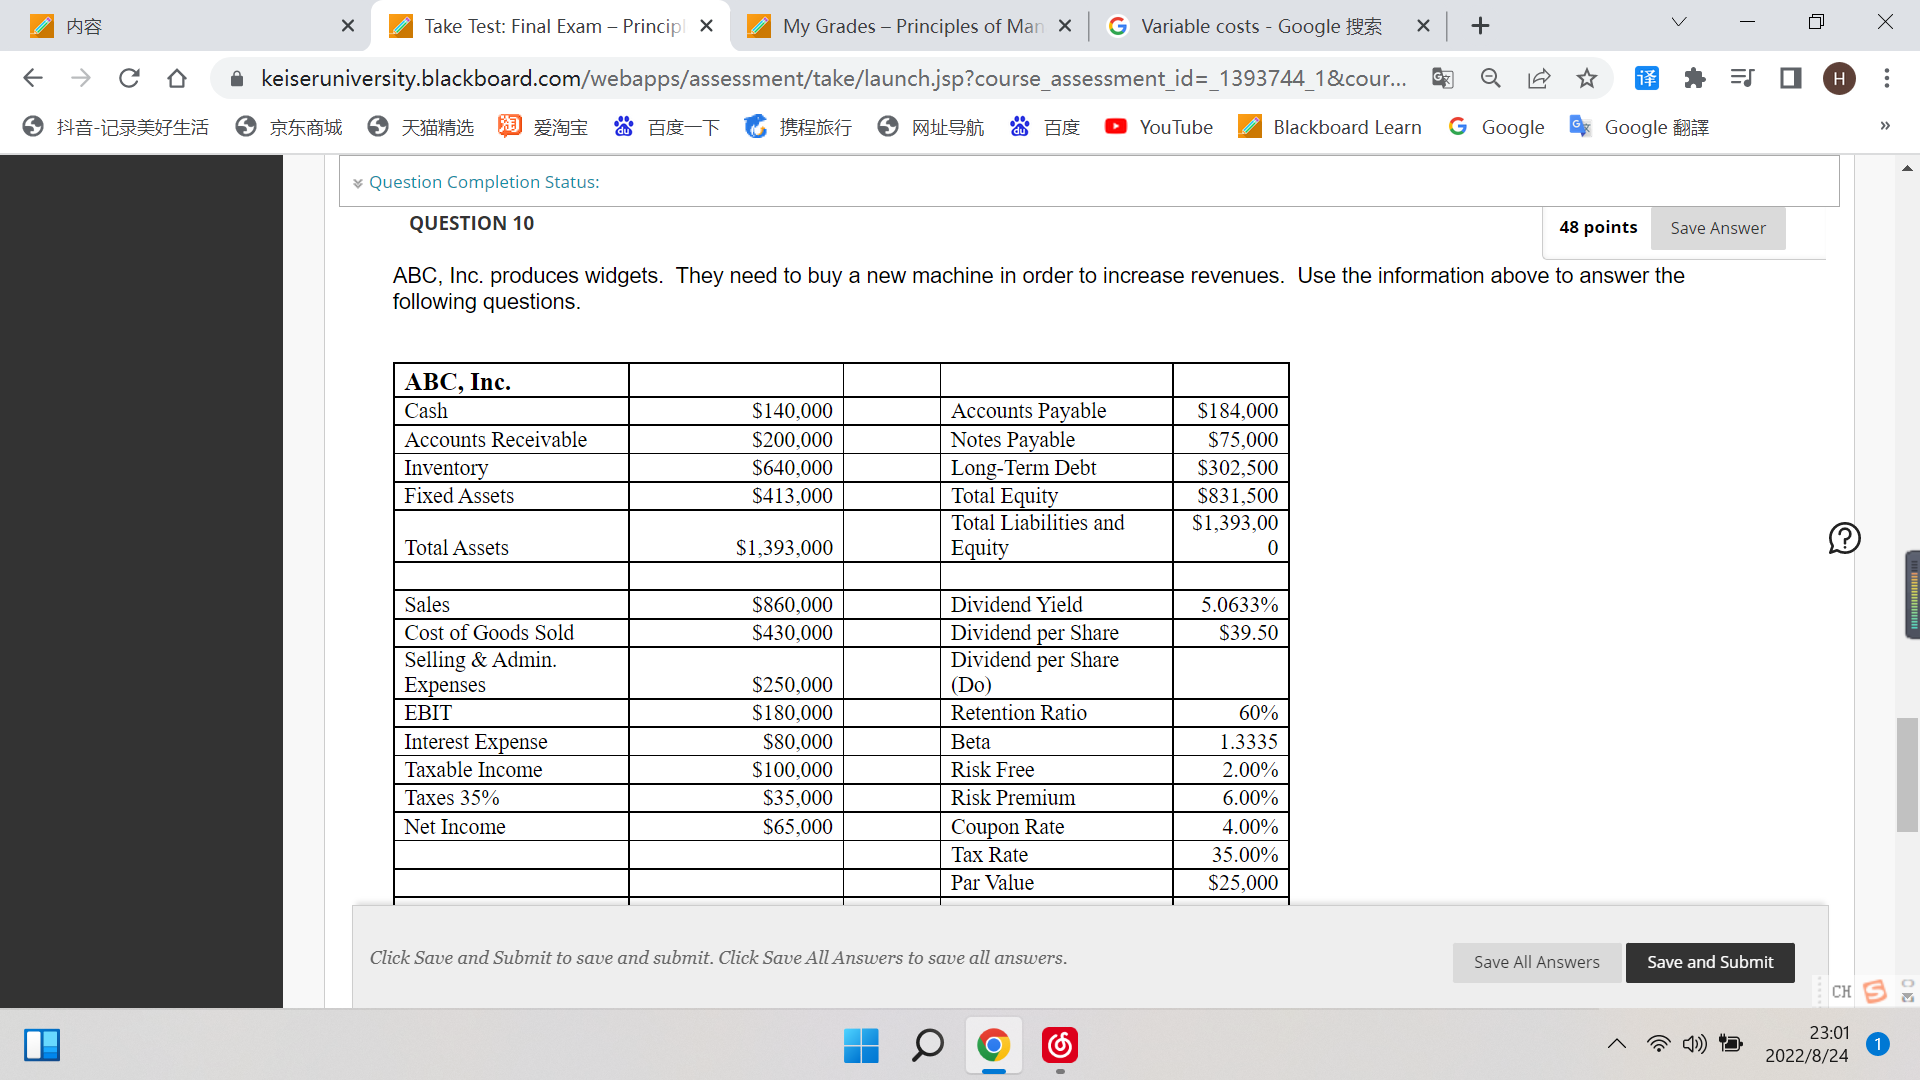Click the browser reload page icon
The width and height of the screenshot is (1920, 1080).
pyautogui.click(x=129, y=78)
